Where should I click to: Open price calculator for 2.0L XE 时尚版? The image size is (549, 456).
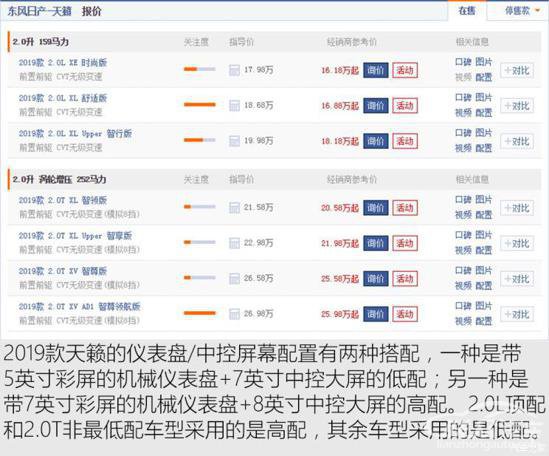pos(234,70)
